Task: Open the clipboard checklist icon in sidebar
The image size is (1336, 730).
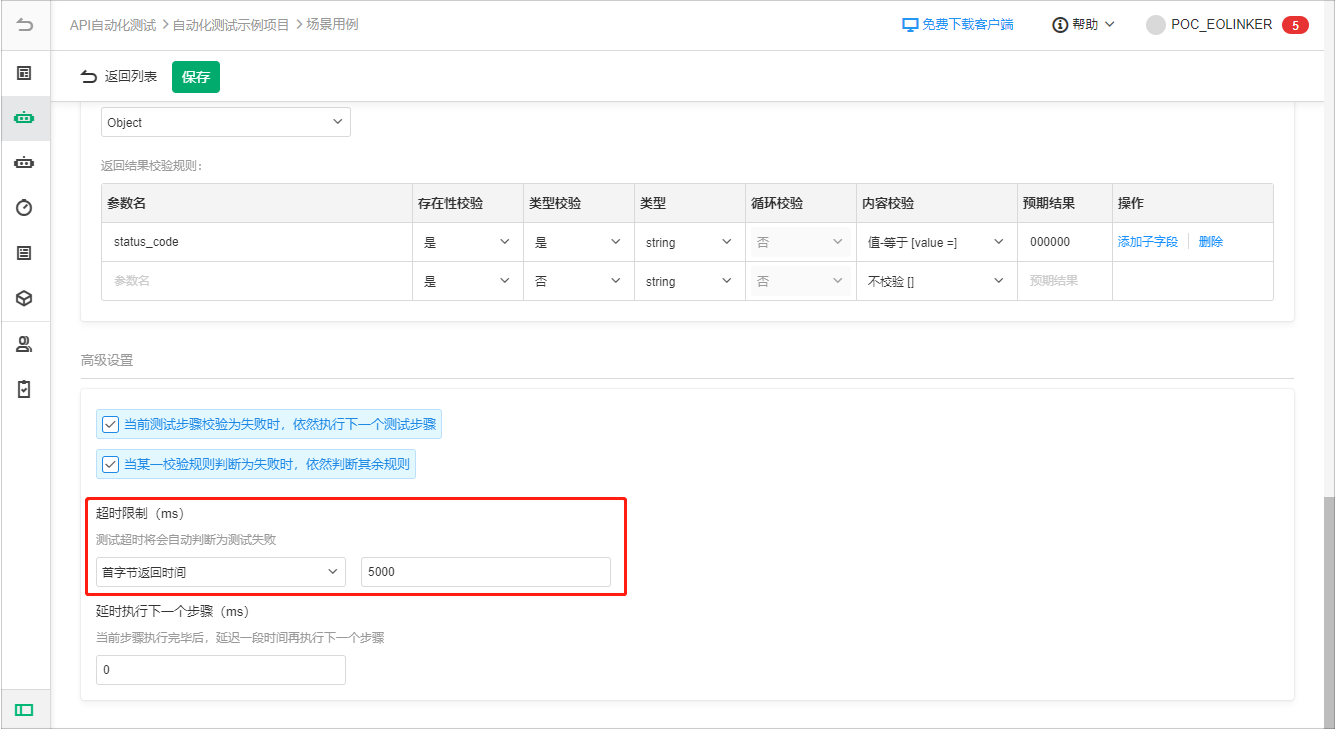Action: point(25,389)
